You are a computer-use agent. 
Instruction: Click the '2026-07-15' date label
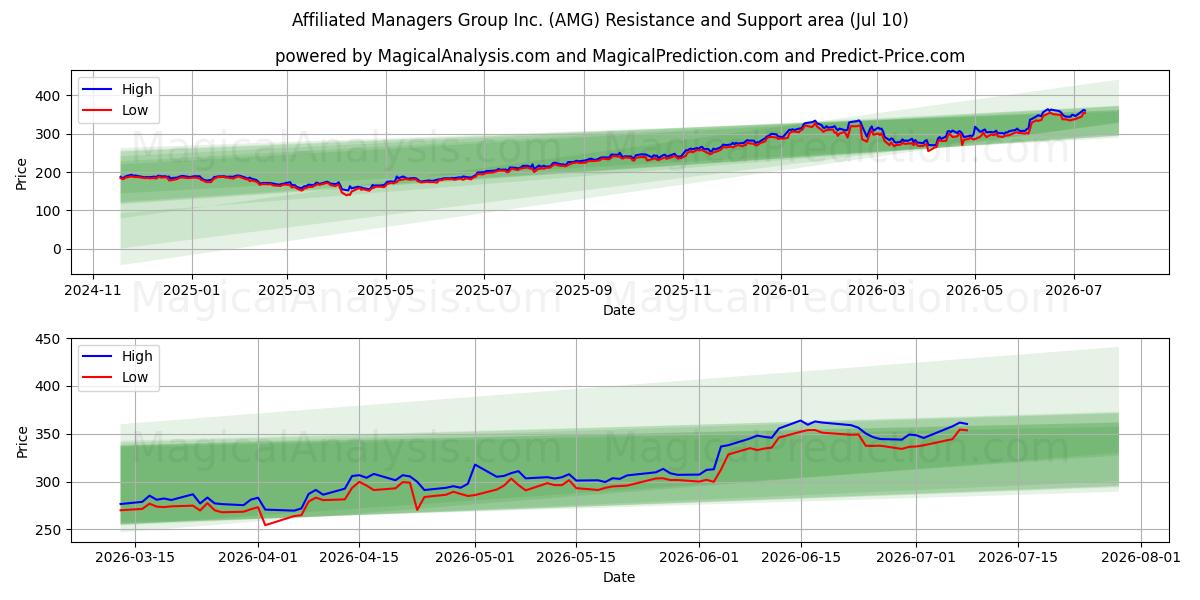tap(1017, 557)
